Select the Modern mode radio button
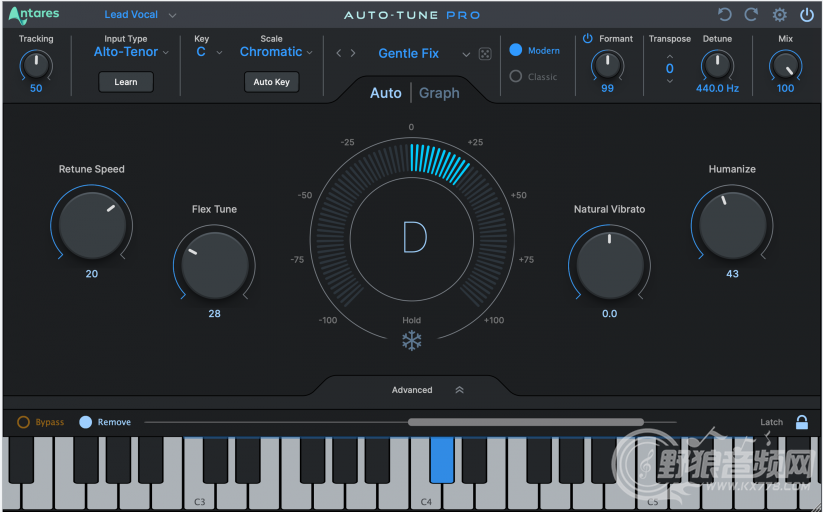Viewport: 823px width, 512px height. (x=515, y=50)
